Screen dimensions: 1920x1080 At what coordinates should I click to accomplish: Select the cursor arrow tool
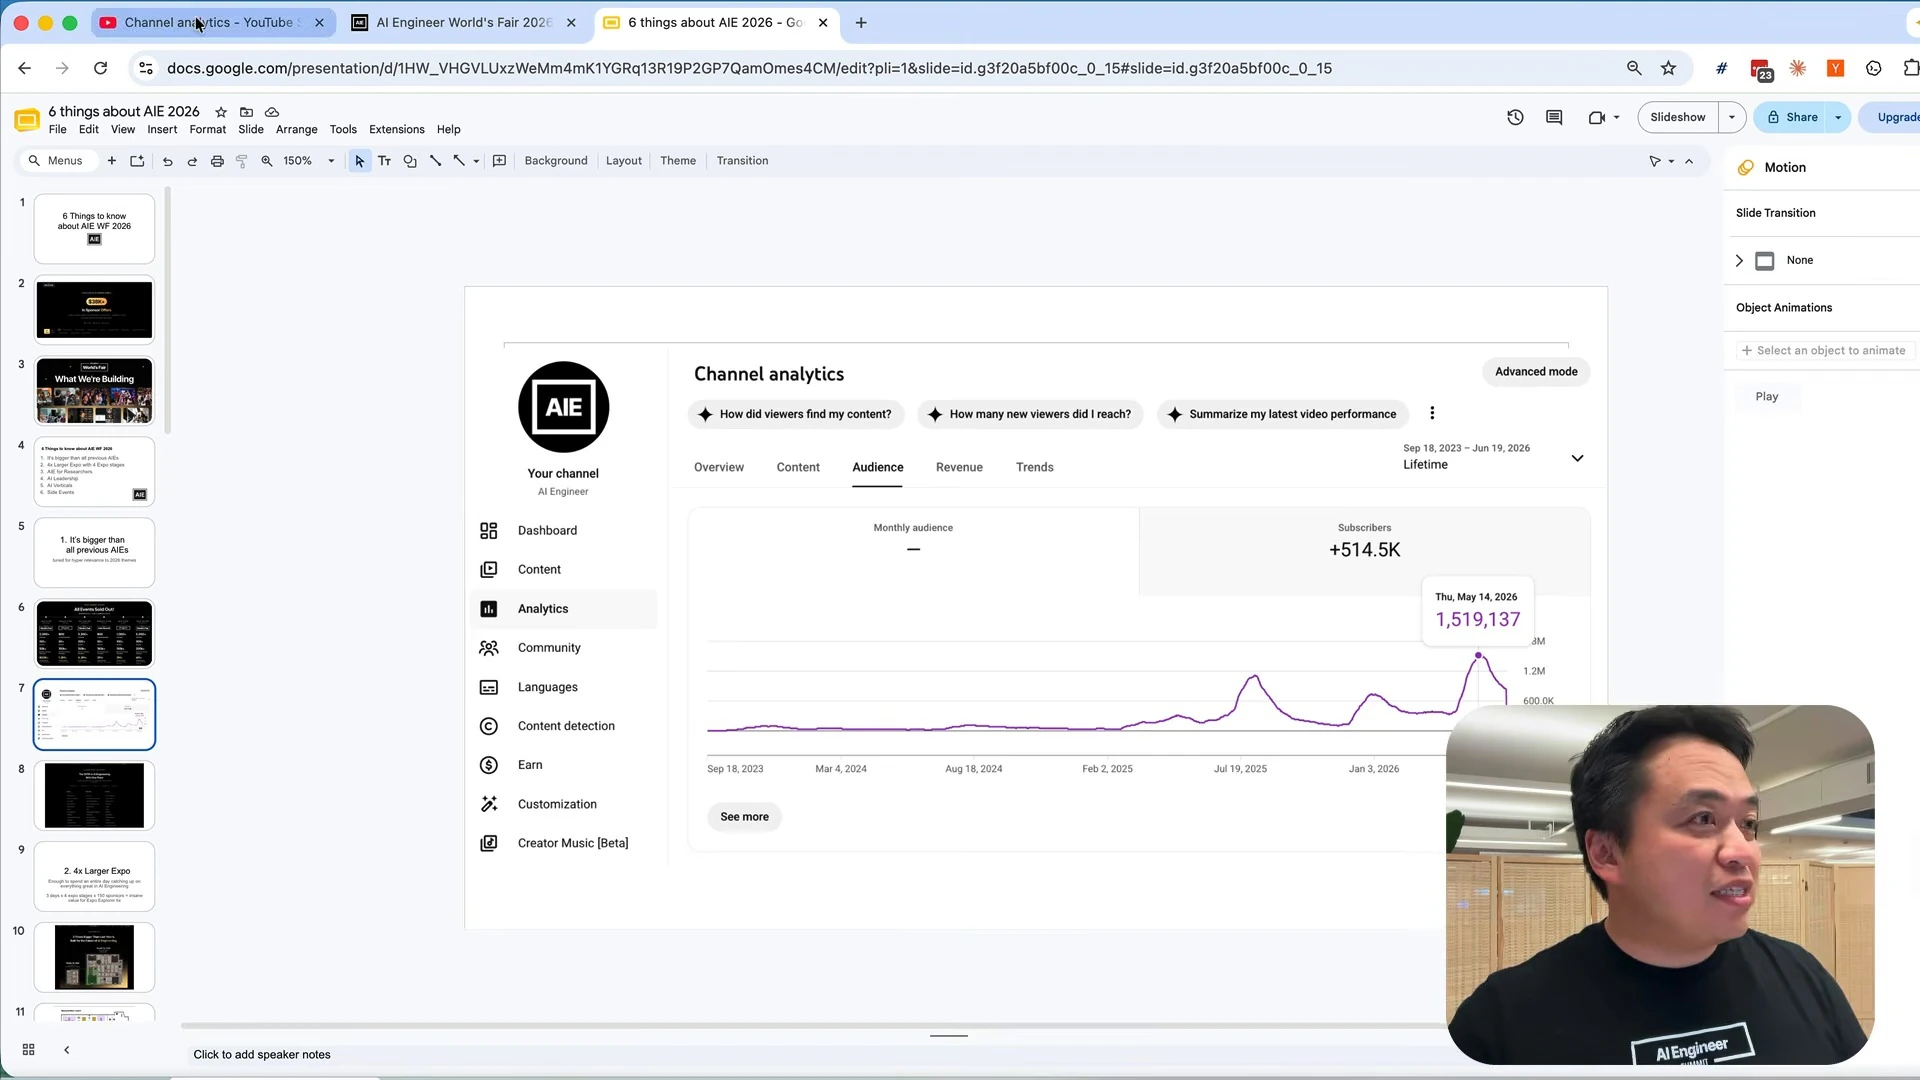point(359,161)
